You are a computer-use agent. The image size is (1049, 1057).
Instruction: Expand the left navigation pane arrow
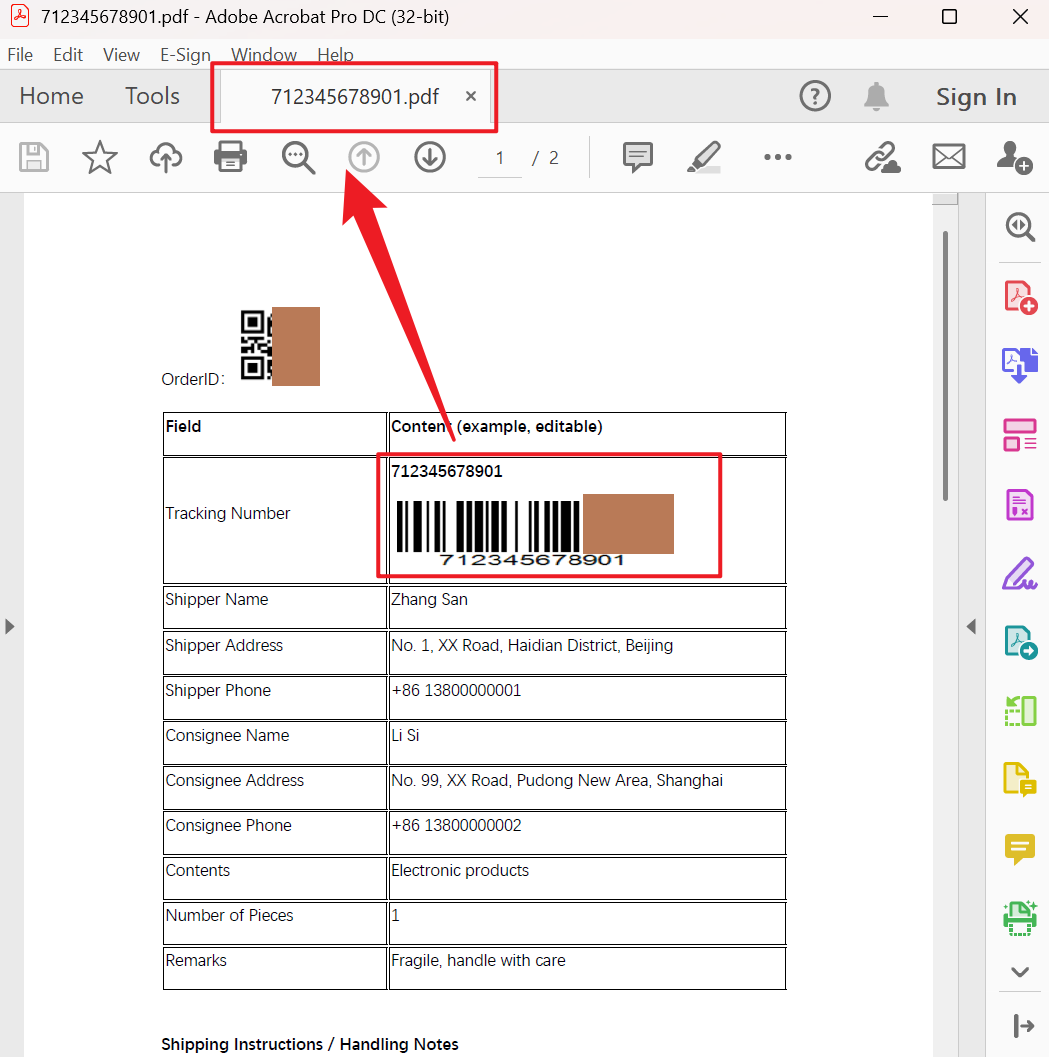coord(10,626)
